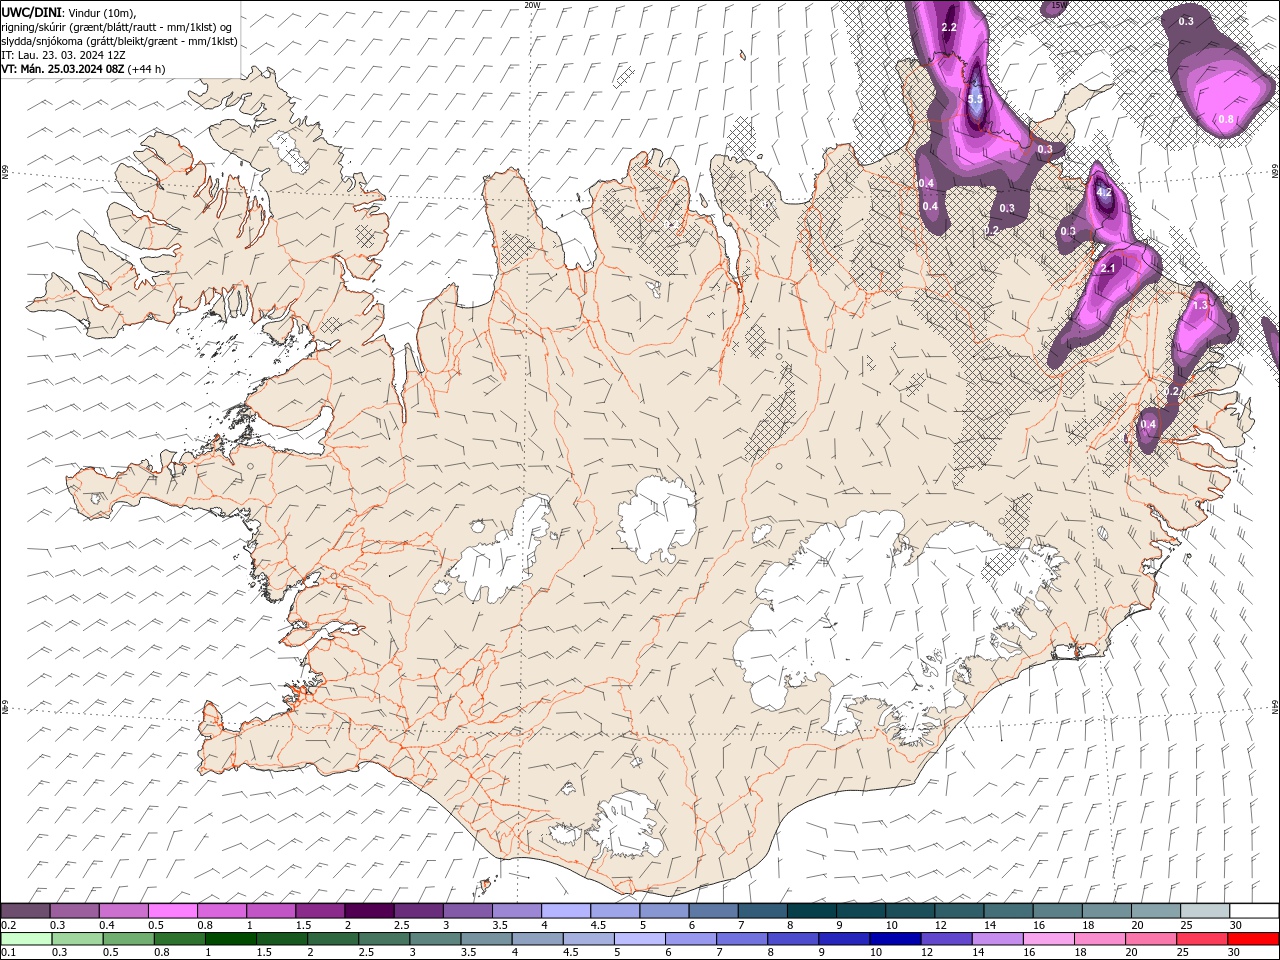
Task: Click the red swatch ending the lower legend
Action: [x=1254, y=939]
